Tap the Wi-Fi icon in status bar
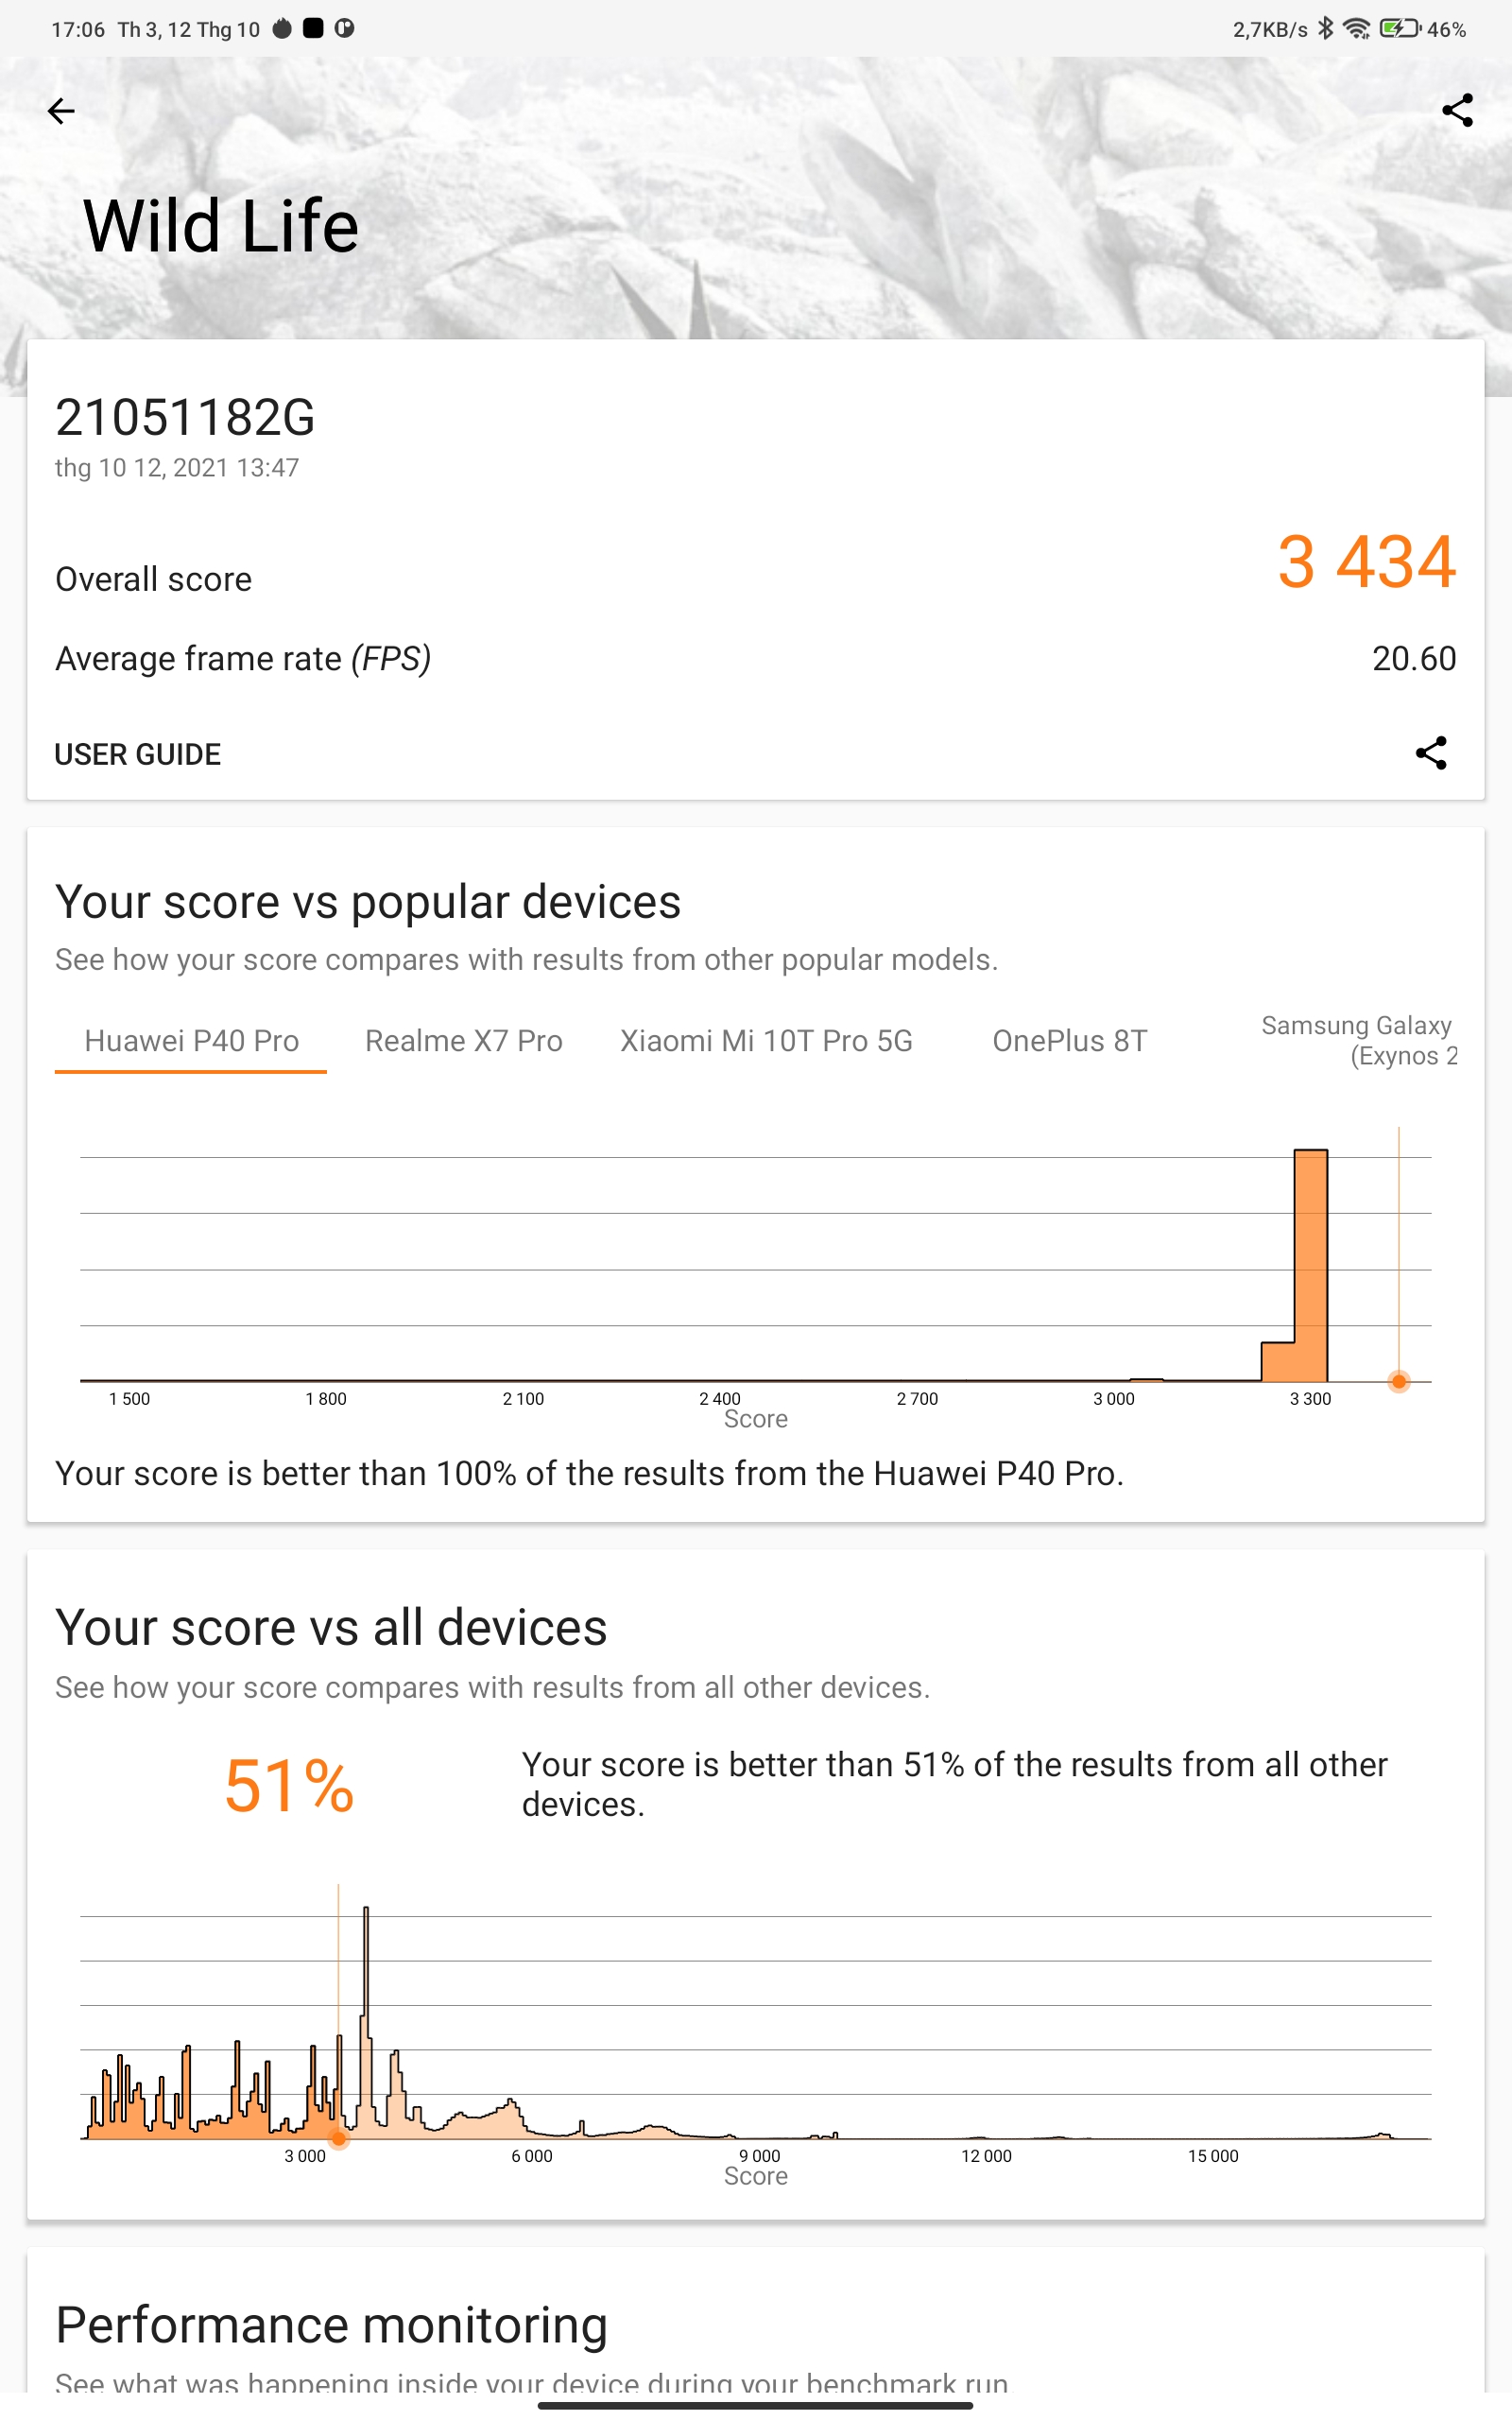1512x2420 pixels. (x=1356, y=29)
